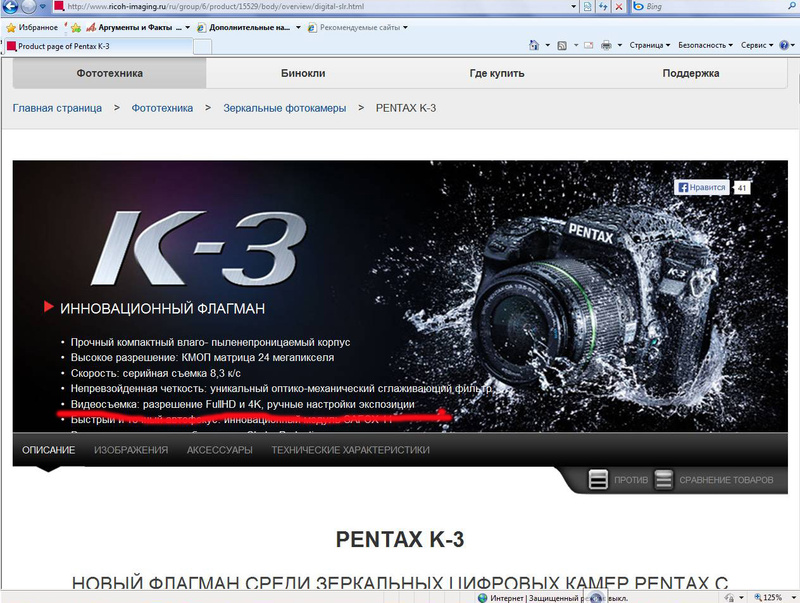This screenshot has height=603, width=800.
Task: Click the ИННОВАЦИОННЫЙ ФЛАГМАН heading
Action: [162, 308]
